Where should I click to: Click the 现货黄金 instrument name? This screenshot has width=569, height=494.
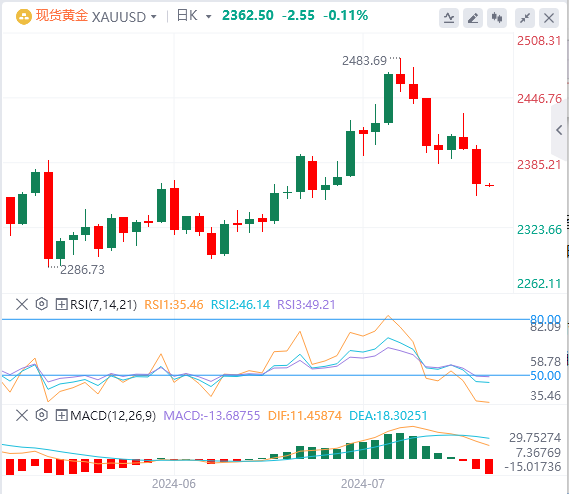(62, 16)
